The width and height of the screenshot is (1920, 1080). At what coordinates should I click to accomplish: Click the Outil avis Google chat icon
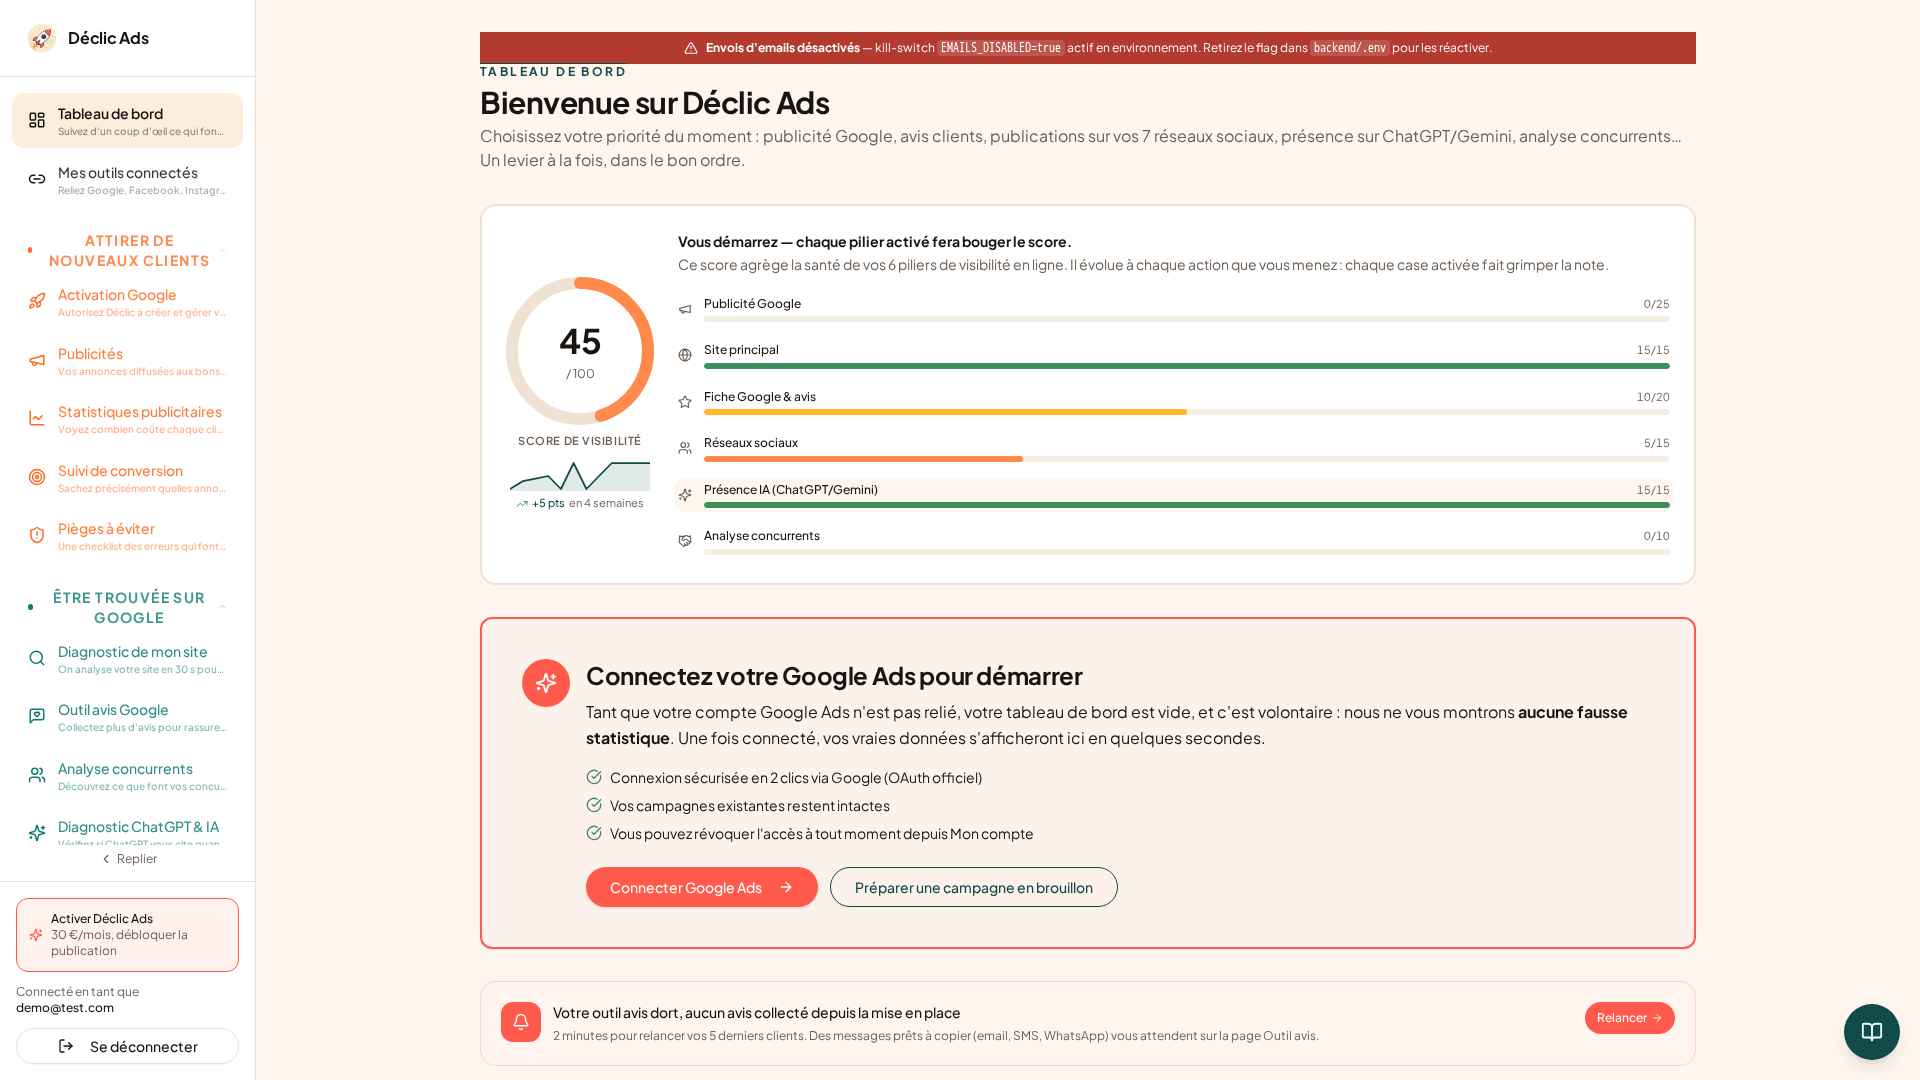[x=37, y=716]
